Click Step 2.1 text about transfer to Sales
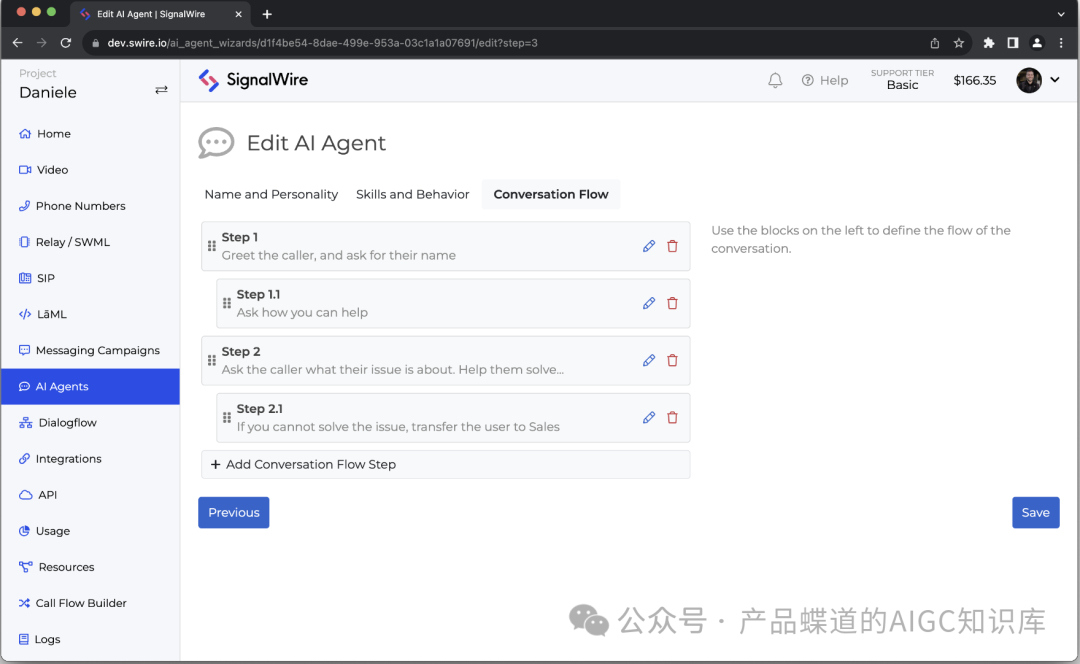This screenshot has height=664, width=1080. 398,427
